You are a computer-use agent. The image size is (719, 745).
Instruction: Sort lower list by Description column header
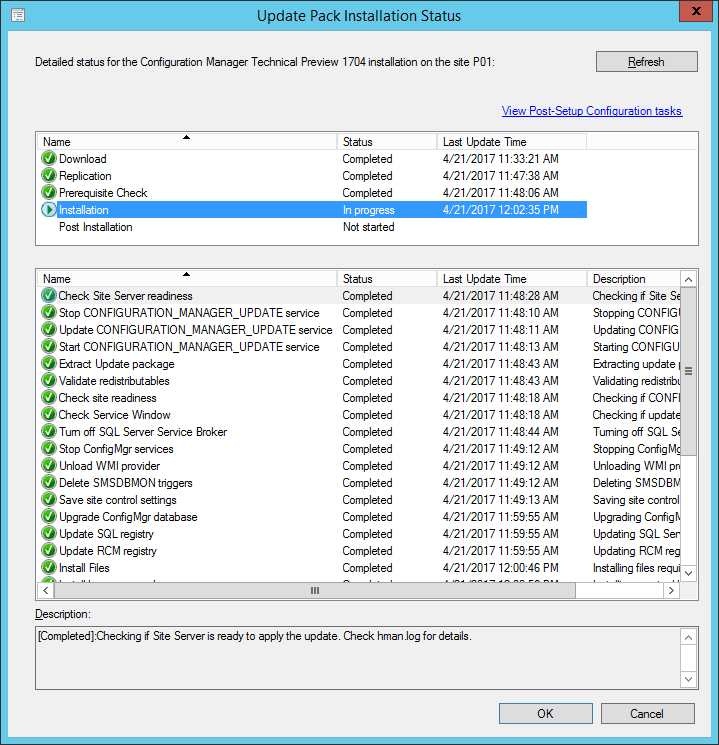click(633, 278)
